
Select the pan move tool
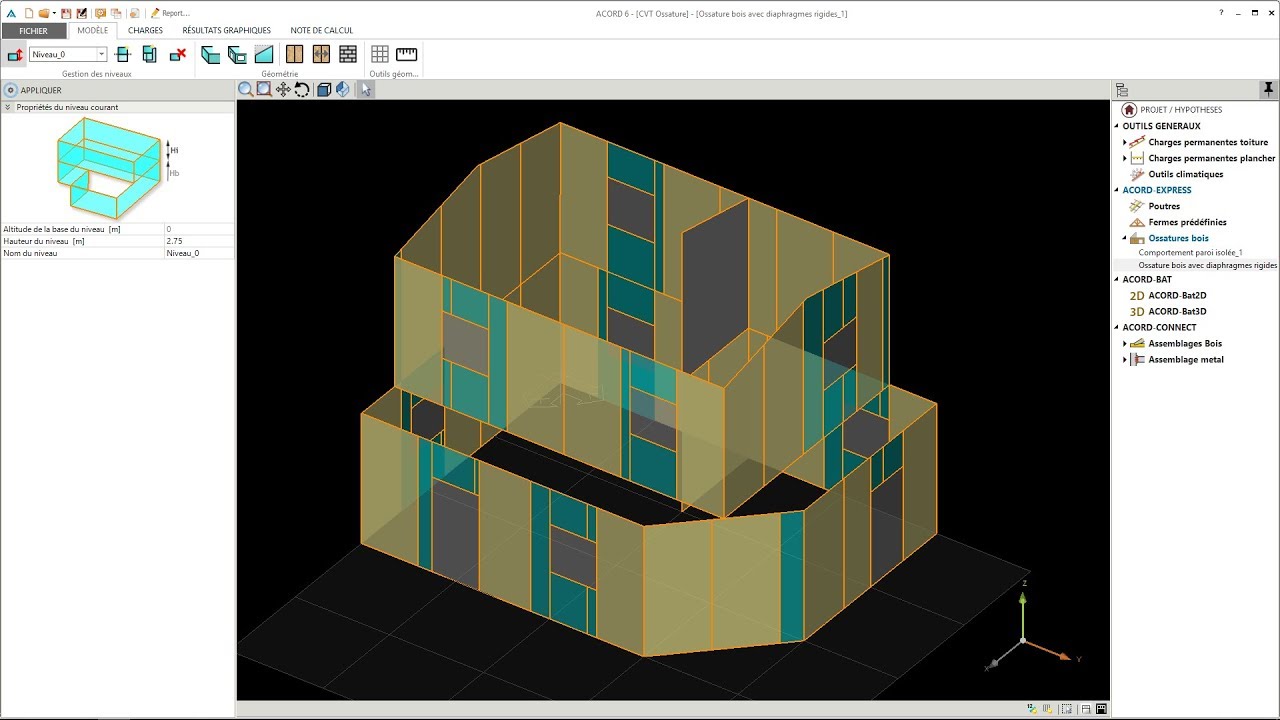pos(283,90)
